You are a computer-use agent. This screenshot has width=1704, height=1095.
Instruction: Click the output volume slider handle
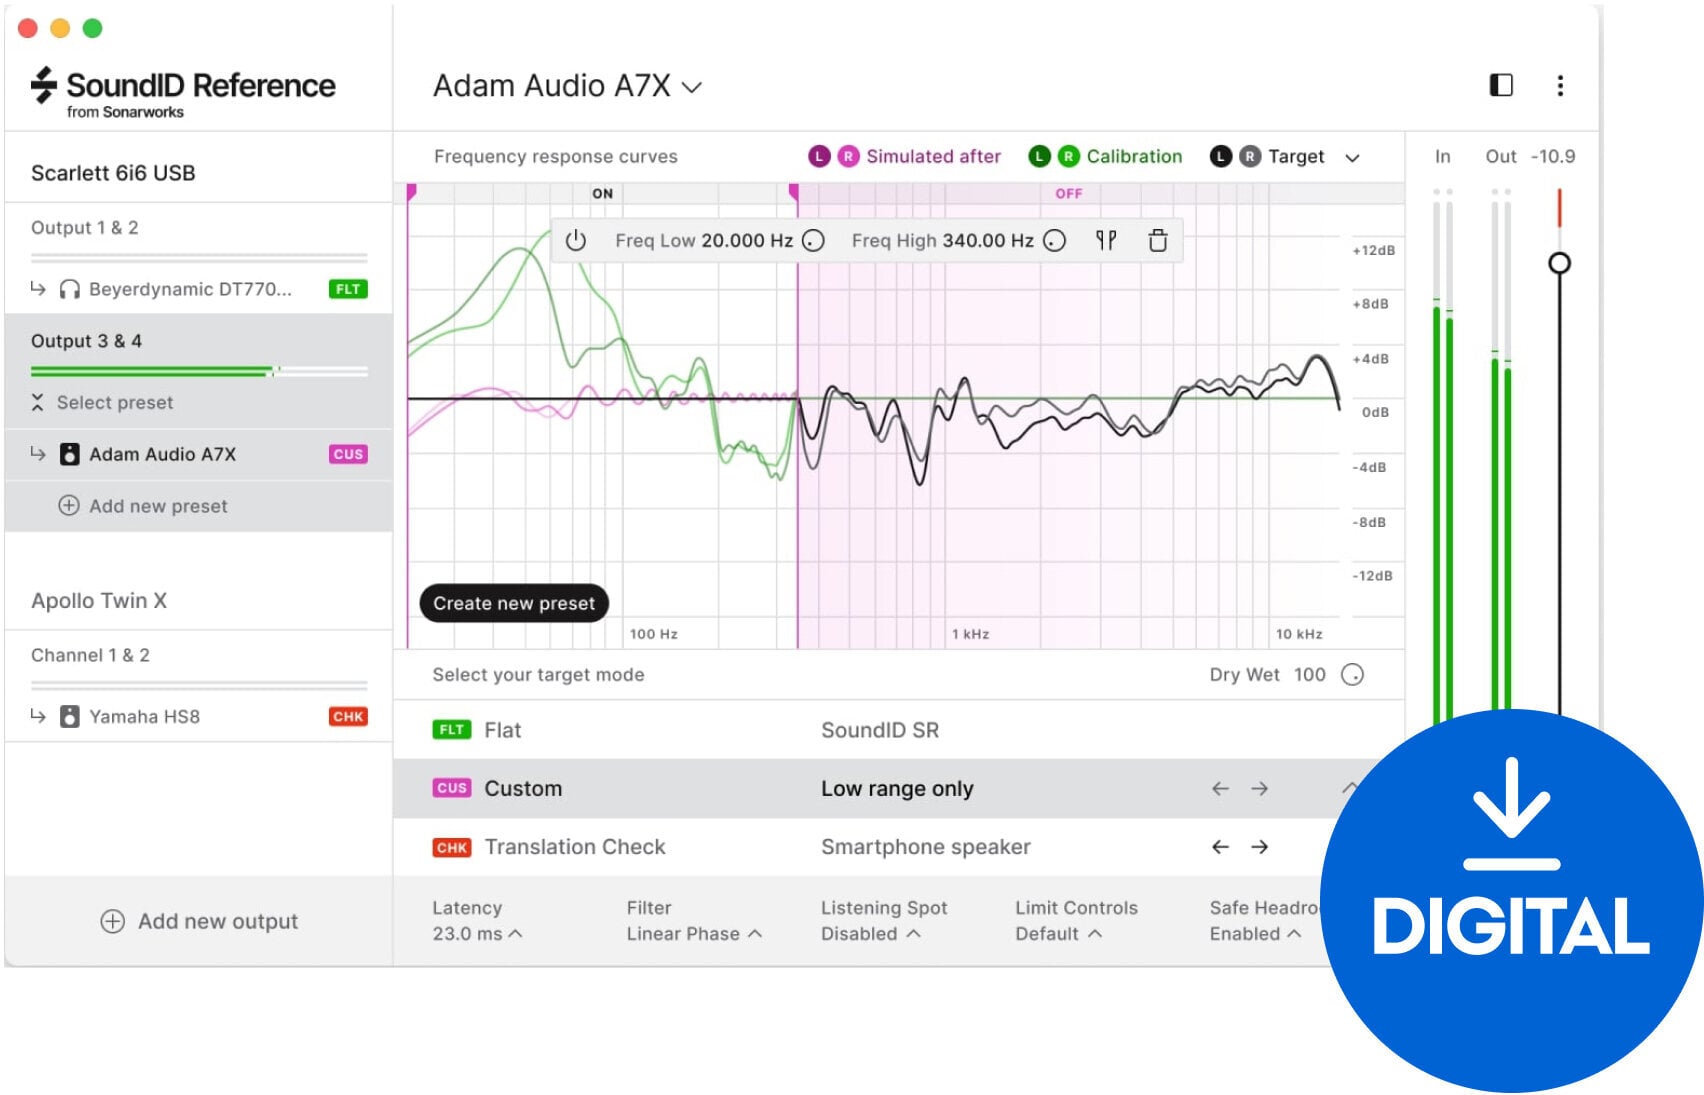tap(1558, 263)
